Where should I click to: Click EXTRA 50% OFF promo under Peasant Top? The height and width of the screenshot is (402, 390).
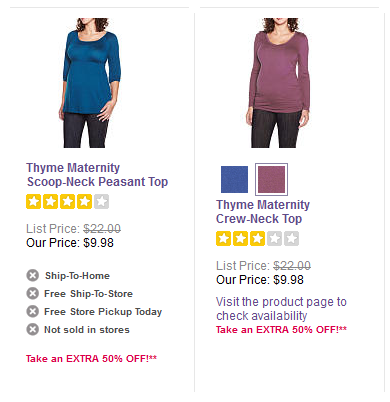tap(91, 359)
